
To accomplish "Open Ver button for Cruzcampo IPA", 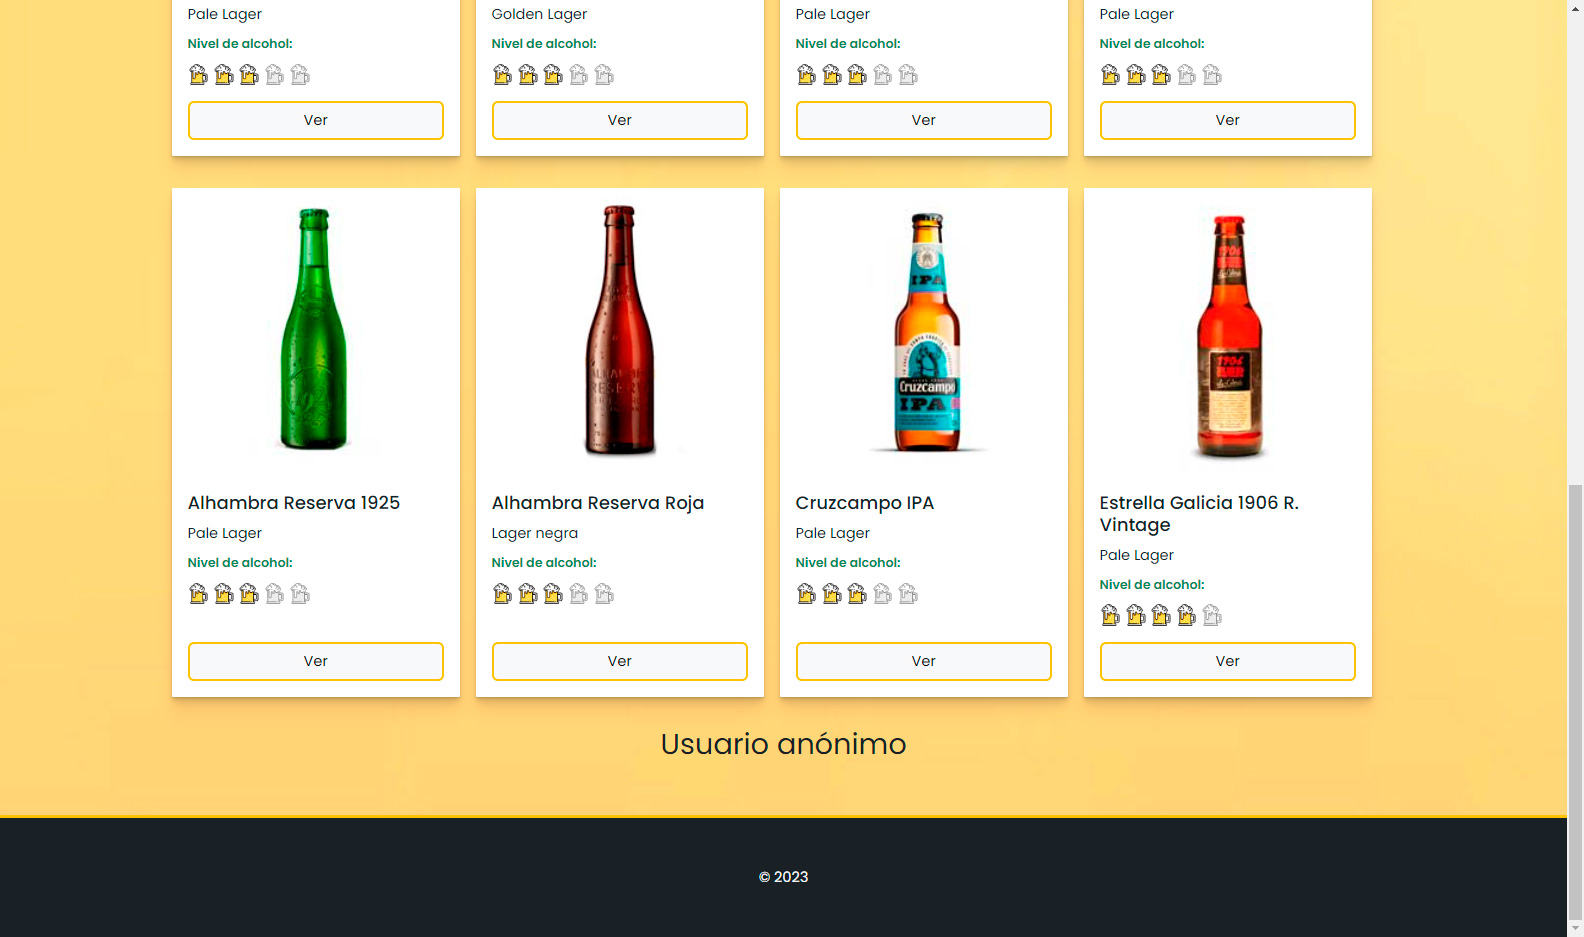I will pos(924,661).
